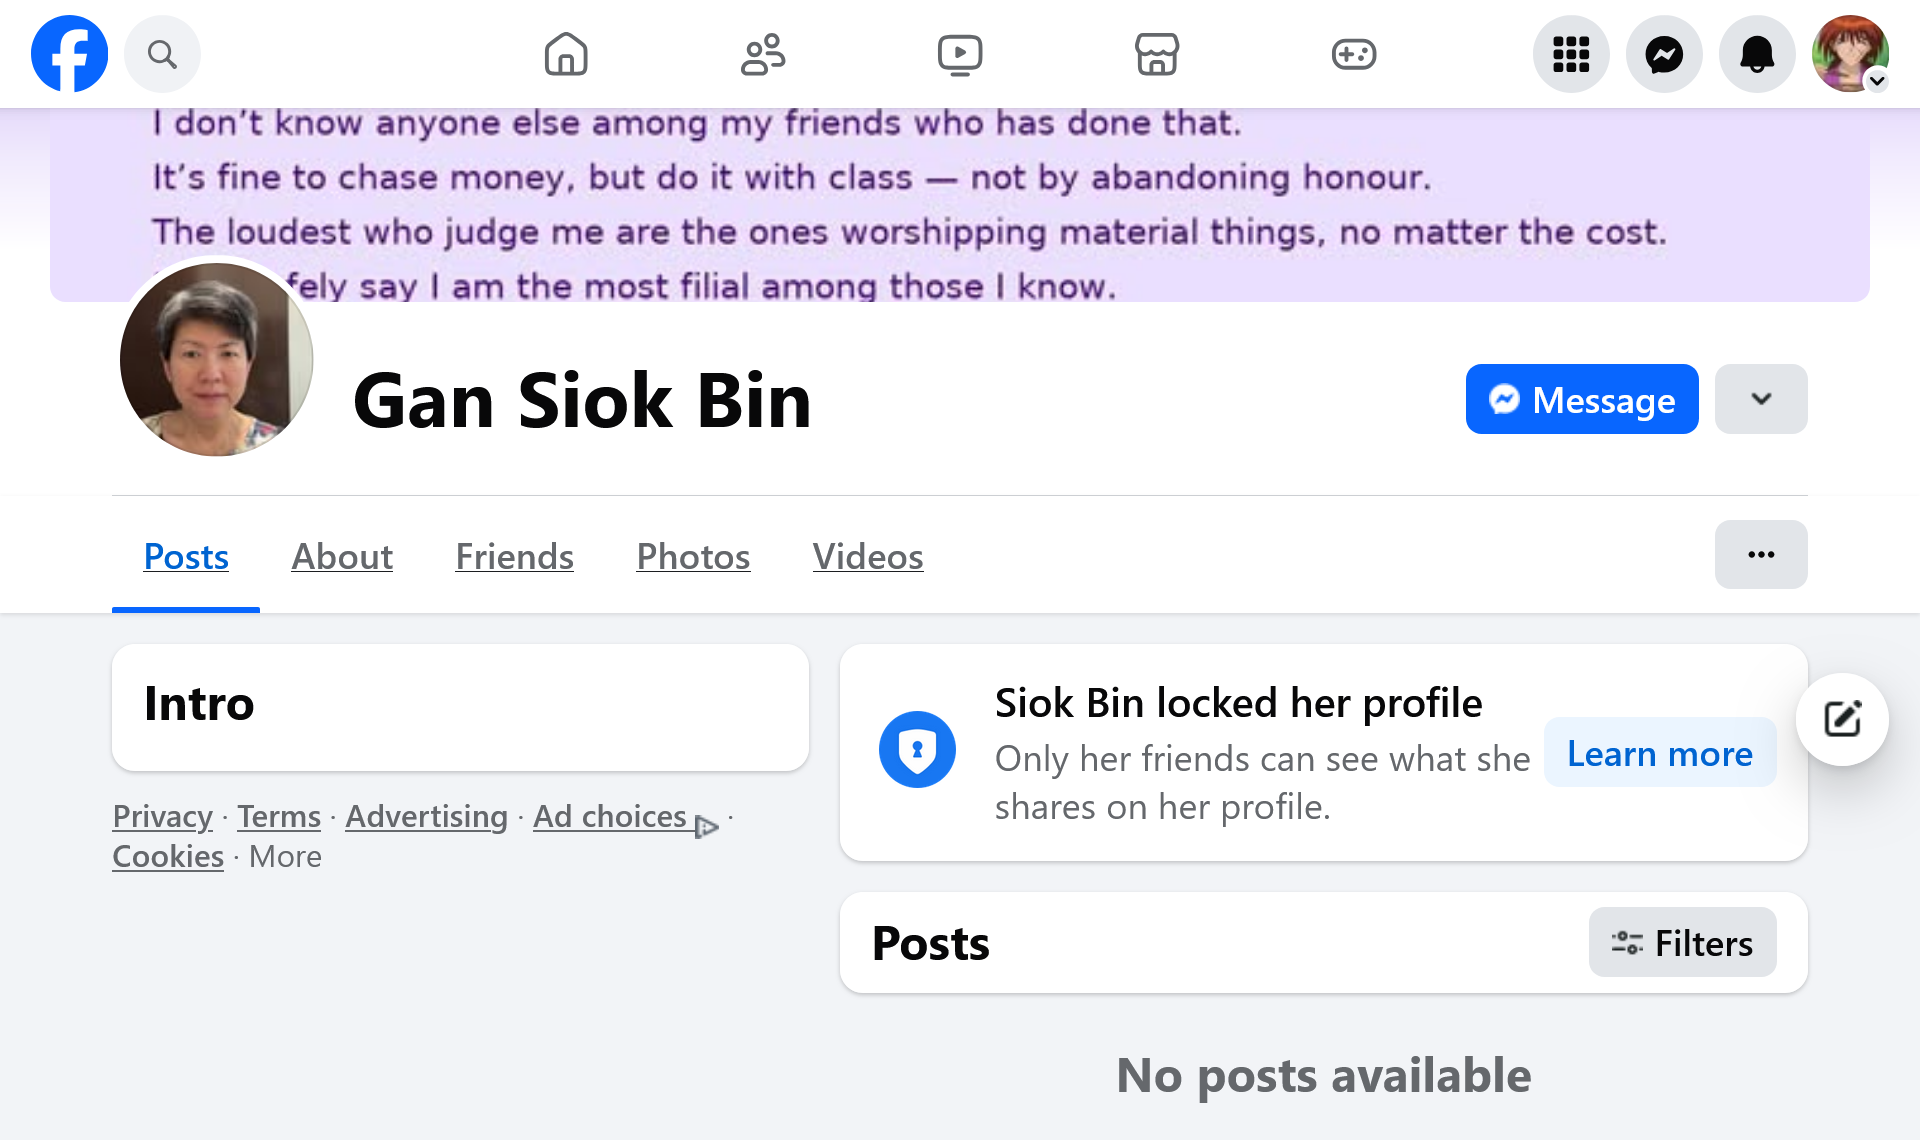
Task: Open the search magnifier icon
Action: coord(162,54)
